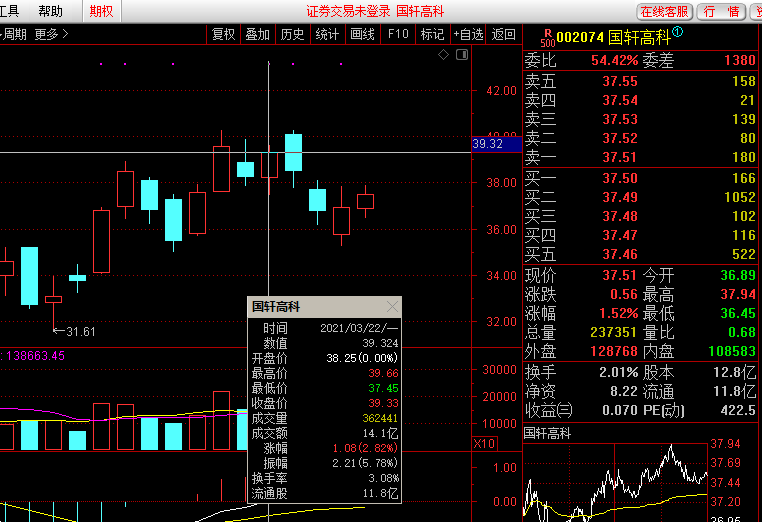Click the R 500 margin icon

548,38
